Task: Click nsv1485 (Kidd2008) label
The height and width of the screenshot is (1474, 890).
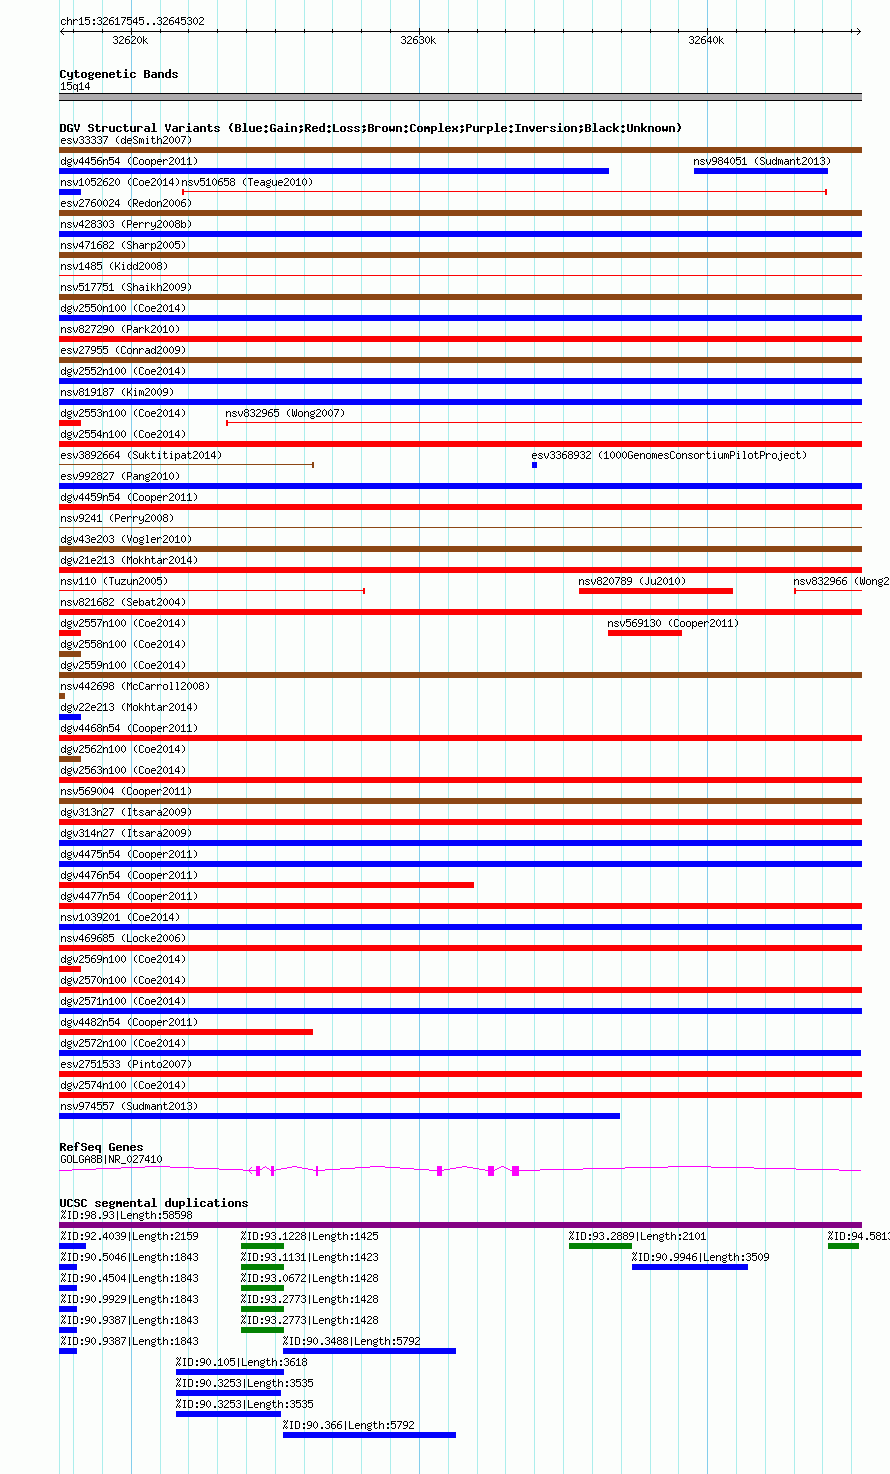Action: coord(114,266)
